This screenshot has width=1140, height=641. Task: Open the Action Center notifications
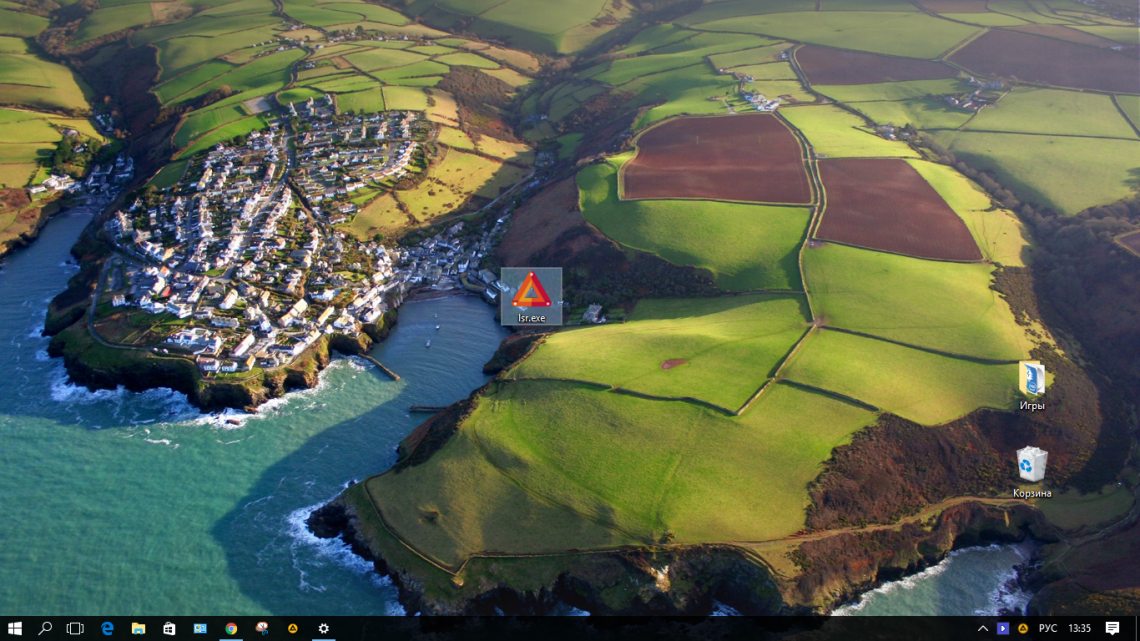1112,629
